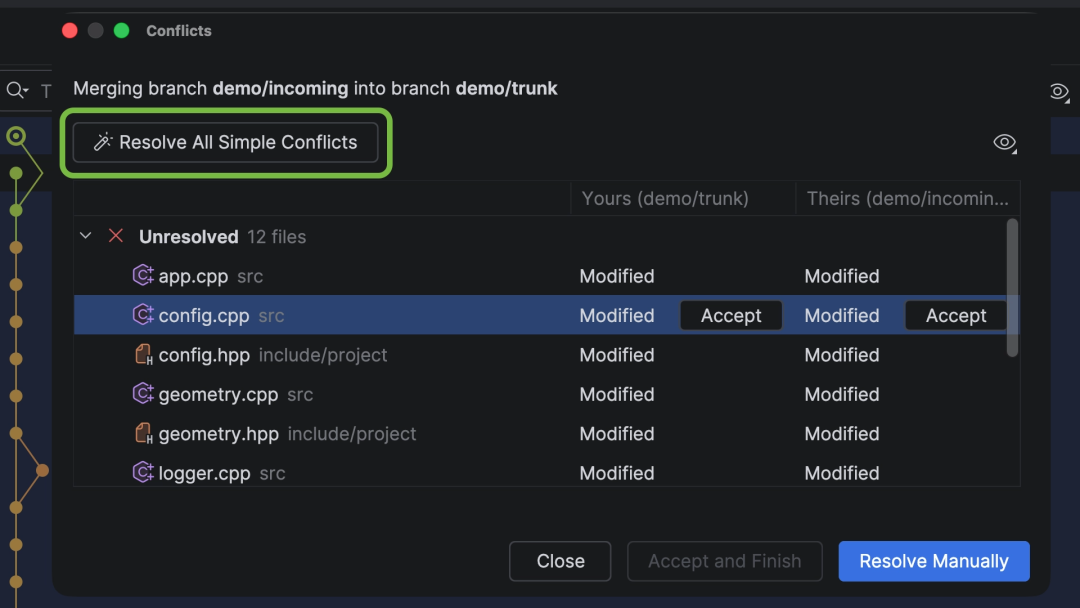Viewport: 1080px width, 608px height.
Task: Click the green zoom window button
Action: (121, 30)
